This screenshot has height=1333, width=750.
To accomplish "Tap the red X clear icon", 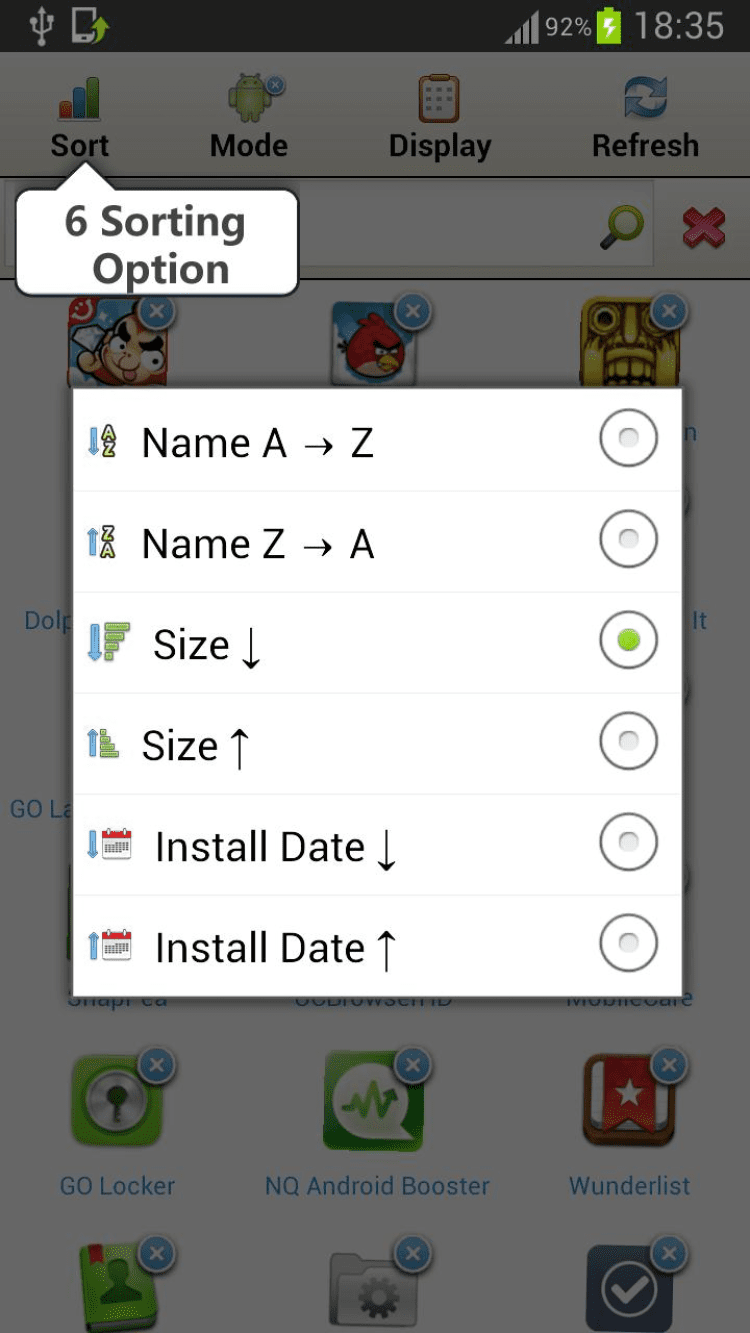I will 704,227.
